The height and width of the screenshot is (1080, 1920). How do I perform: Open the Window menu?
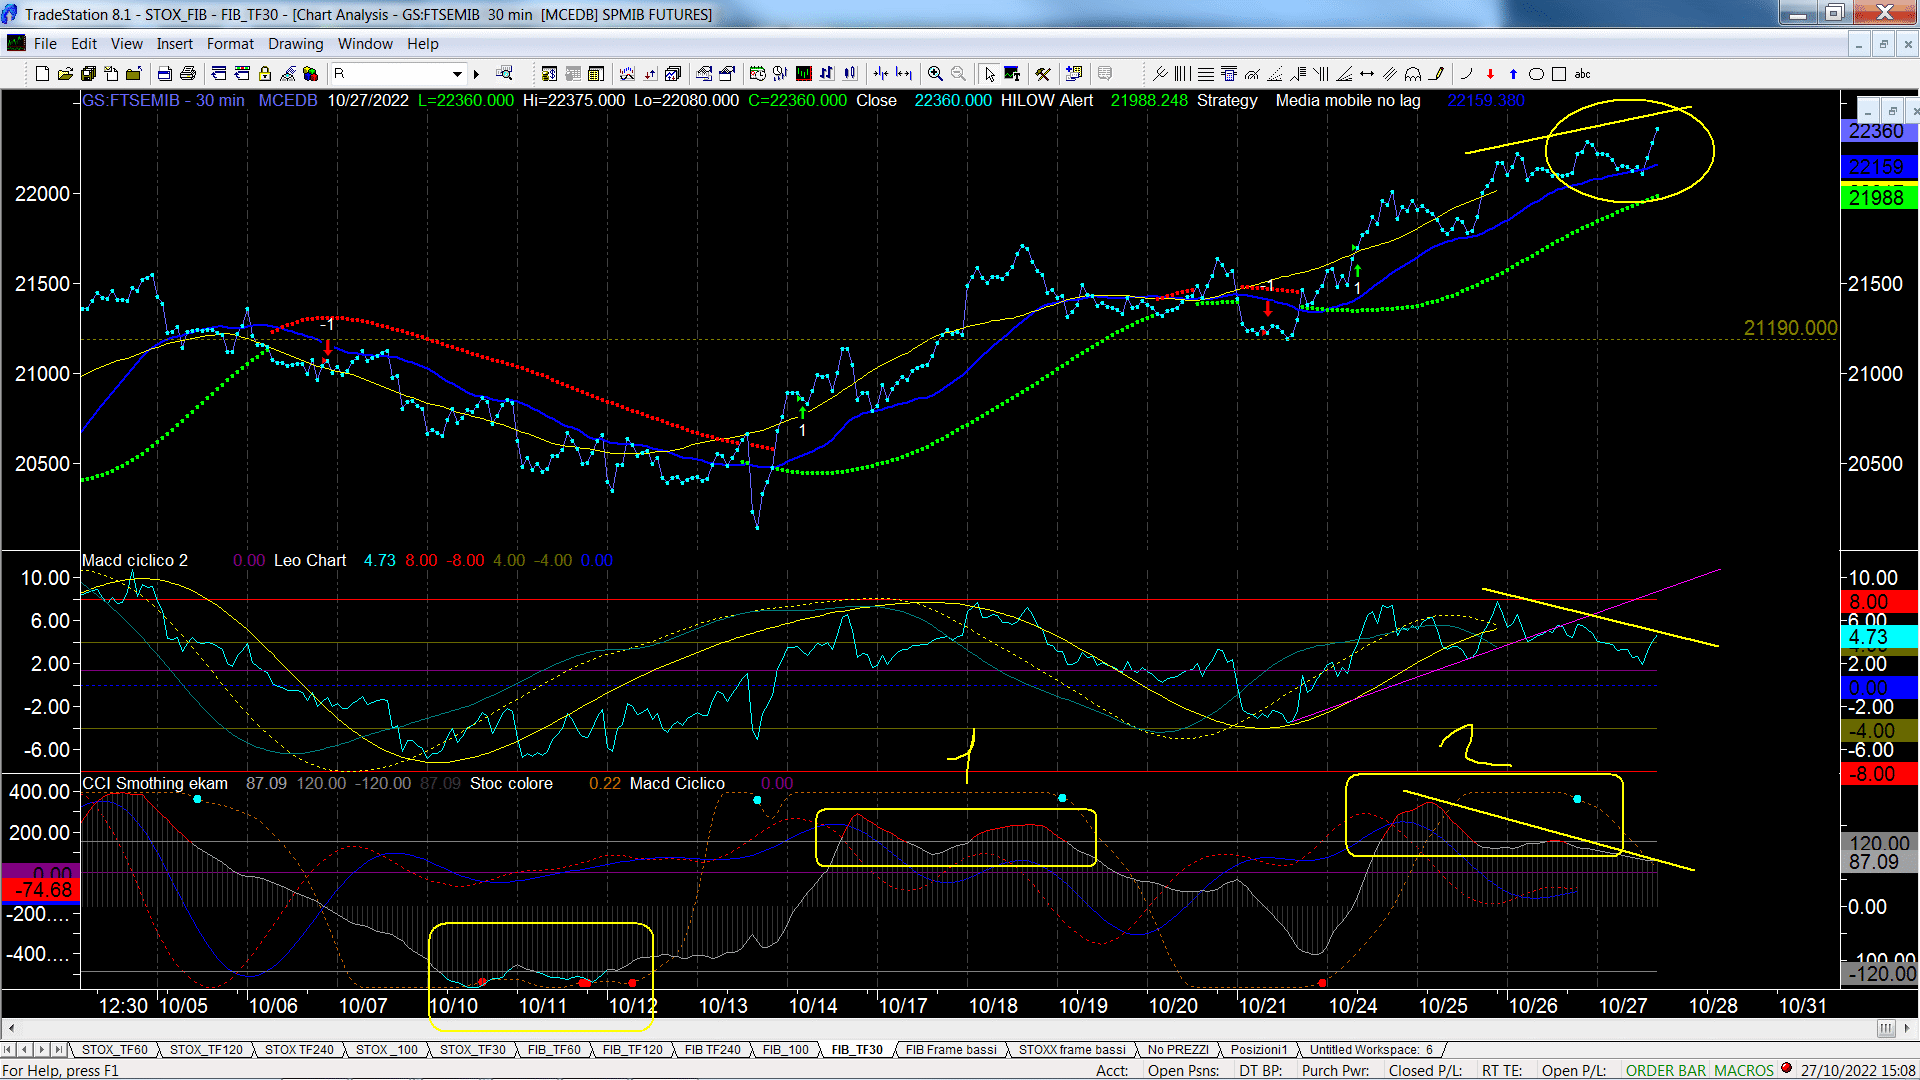pyautogui.click(x=365, y=44)
